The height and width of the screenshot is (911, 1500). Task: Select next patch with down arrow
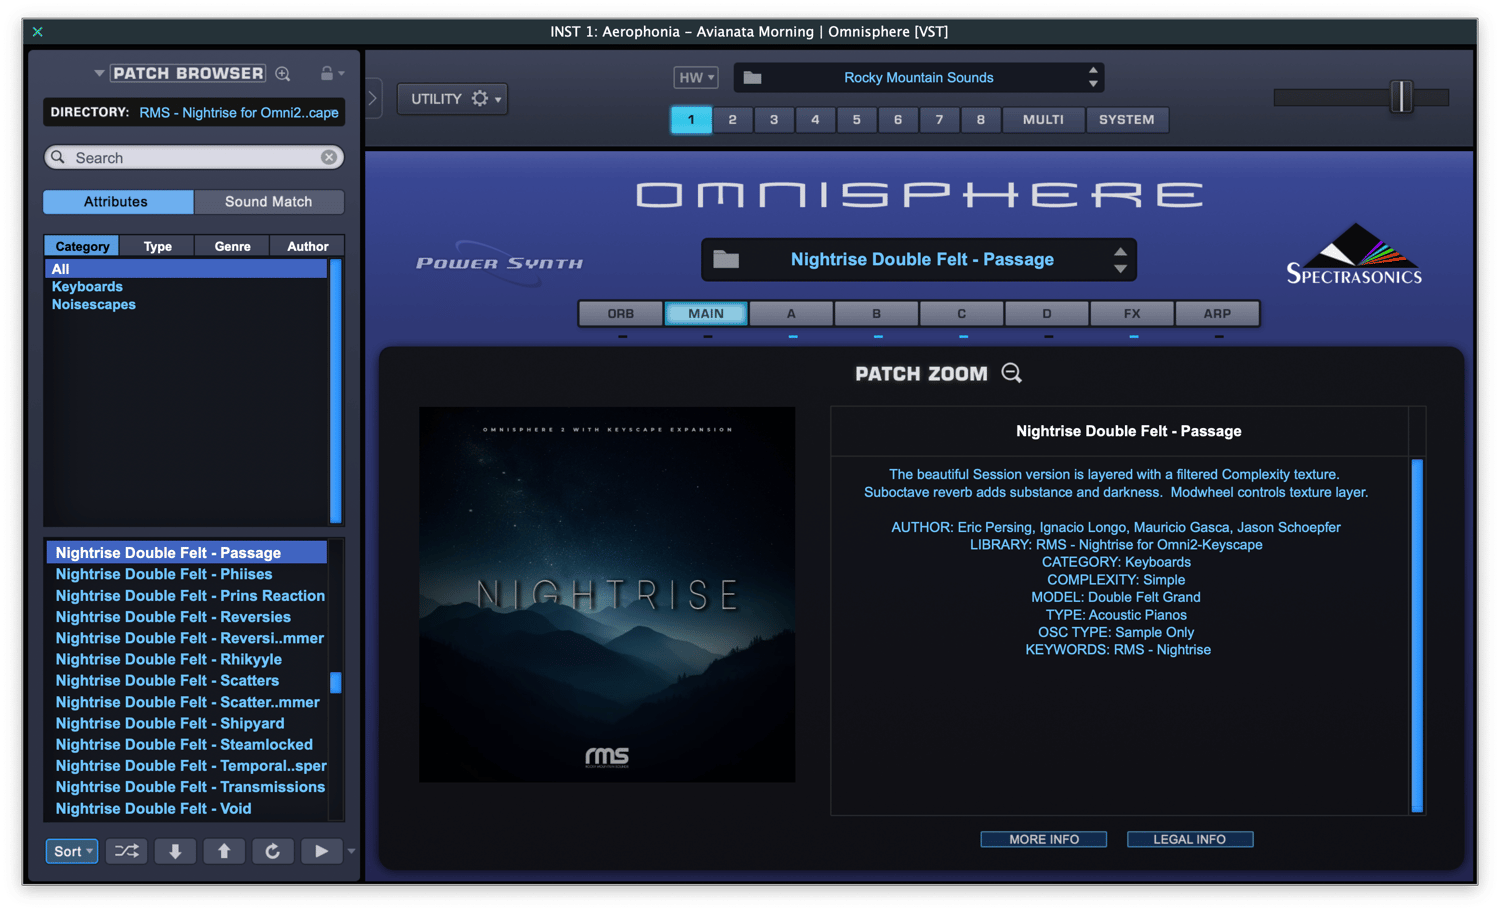(175, 851)
